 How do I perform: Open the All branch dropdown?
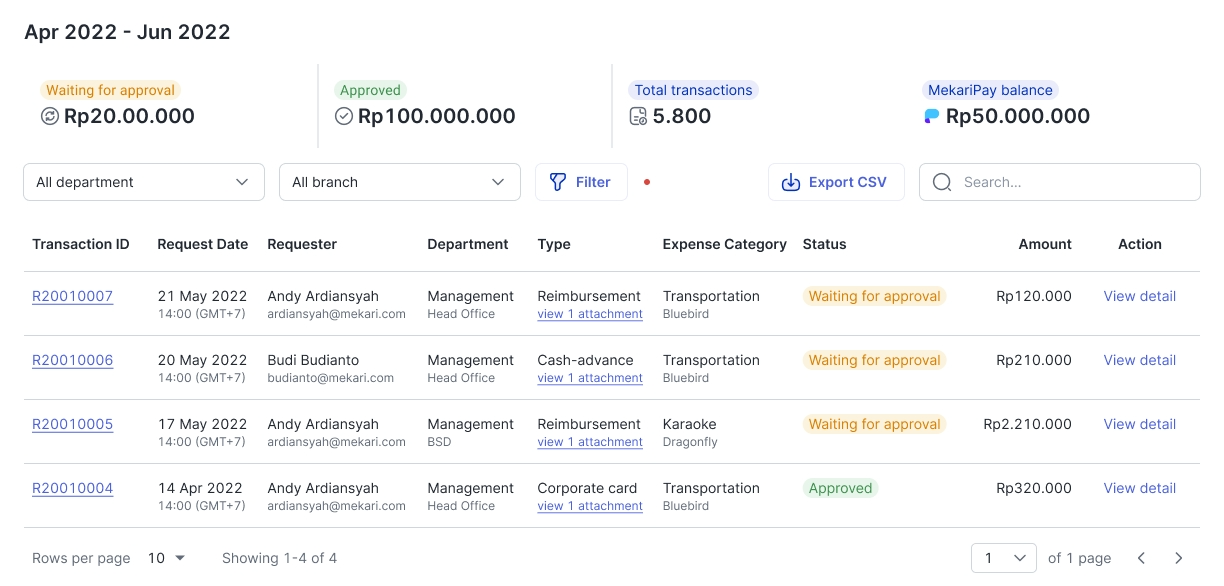pos(400,182)
